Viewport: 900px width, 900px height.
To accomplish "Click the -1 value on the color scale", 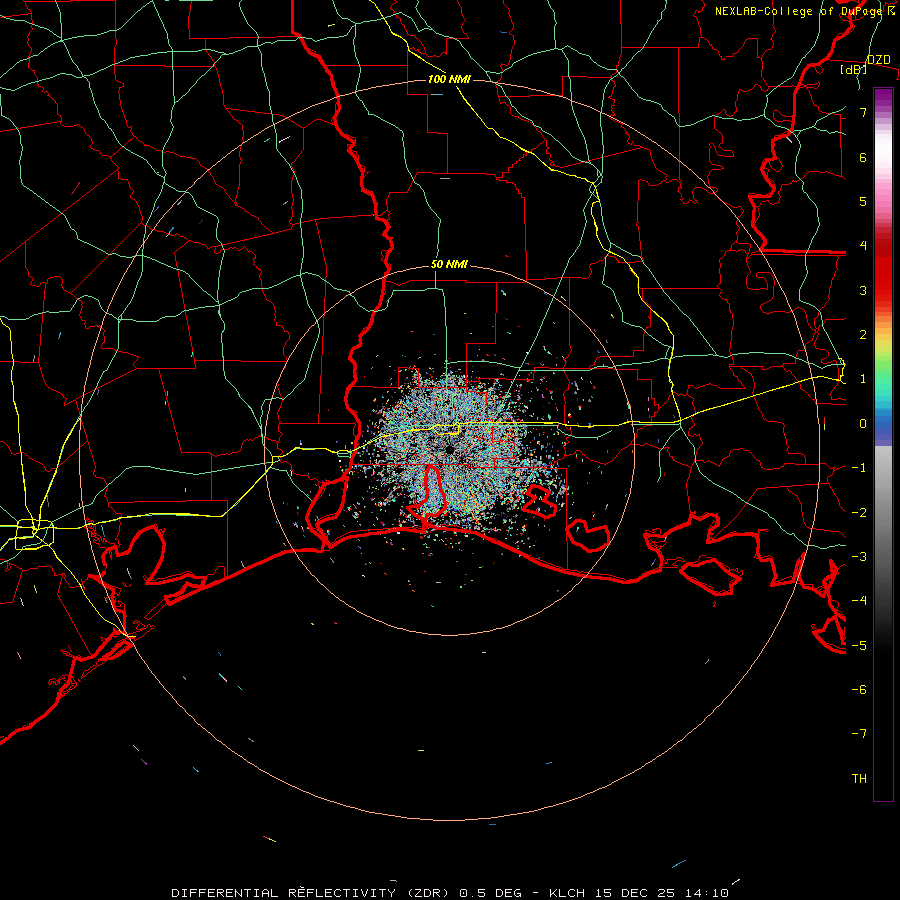I will [859, 468].
